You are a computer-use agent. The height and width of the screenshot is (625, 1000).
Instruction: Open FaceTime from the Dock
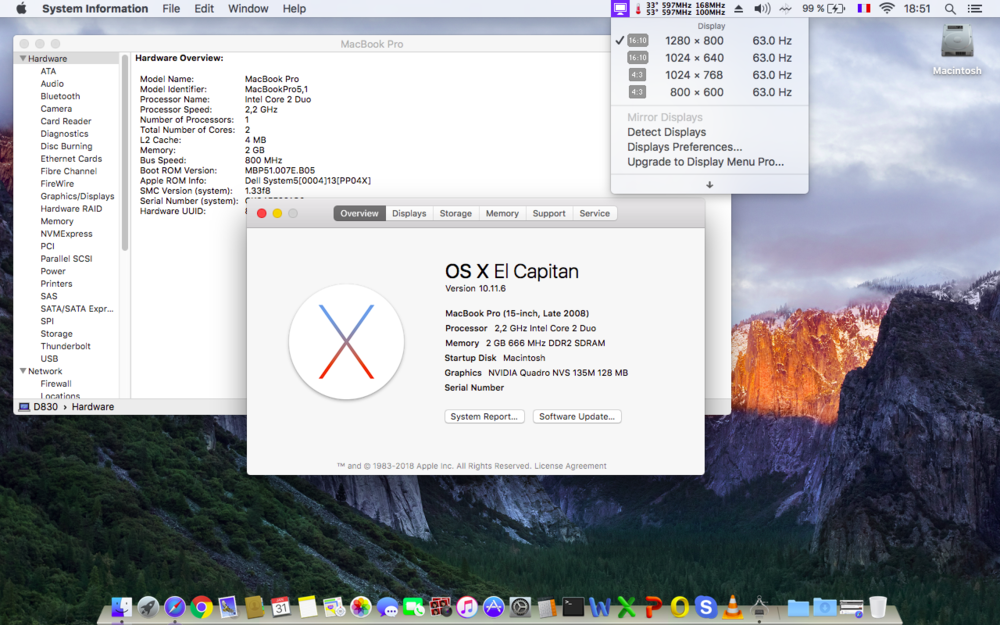pos(414,607)
